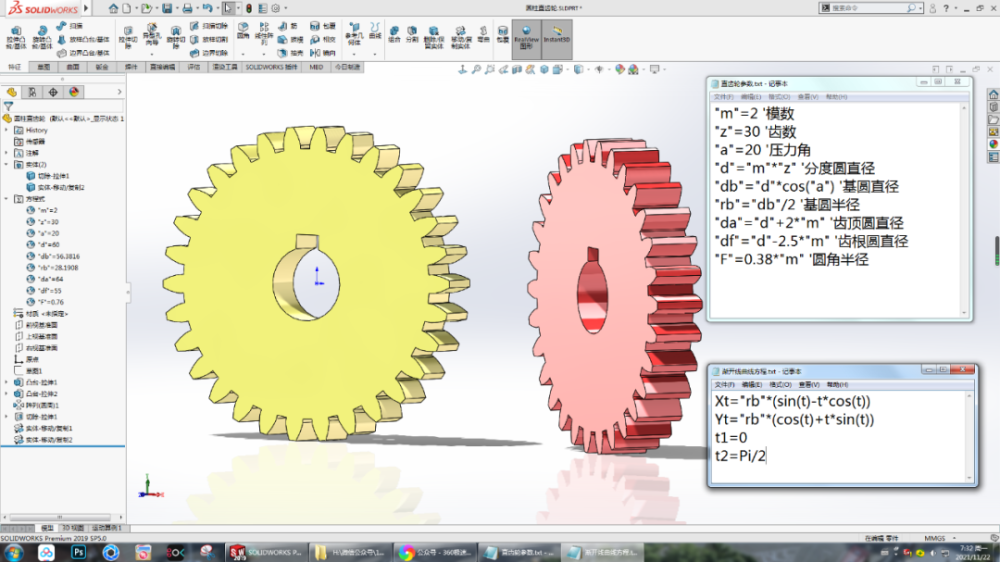This screenshot has width=1000, height=562.
Task: Click the Rebuild traffic light icon
Action: point(249,8)
